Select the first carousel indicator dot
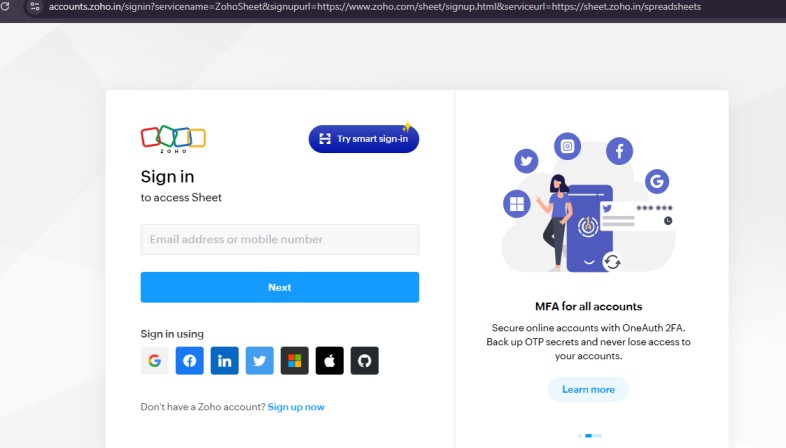Viewport: 786px width, 448px height. [x=580, y=435]
